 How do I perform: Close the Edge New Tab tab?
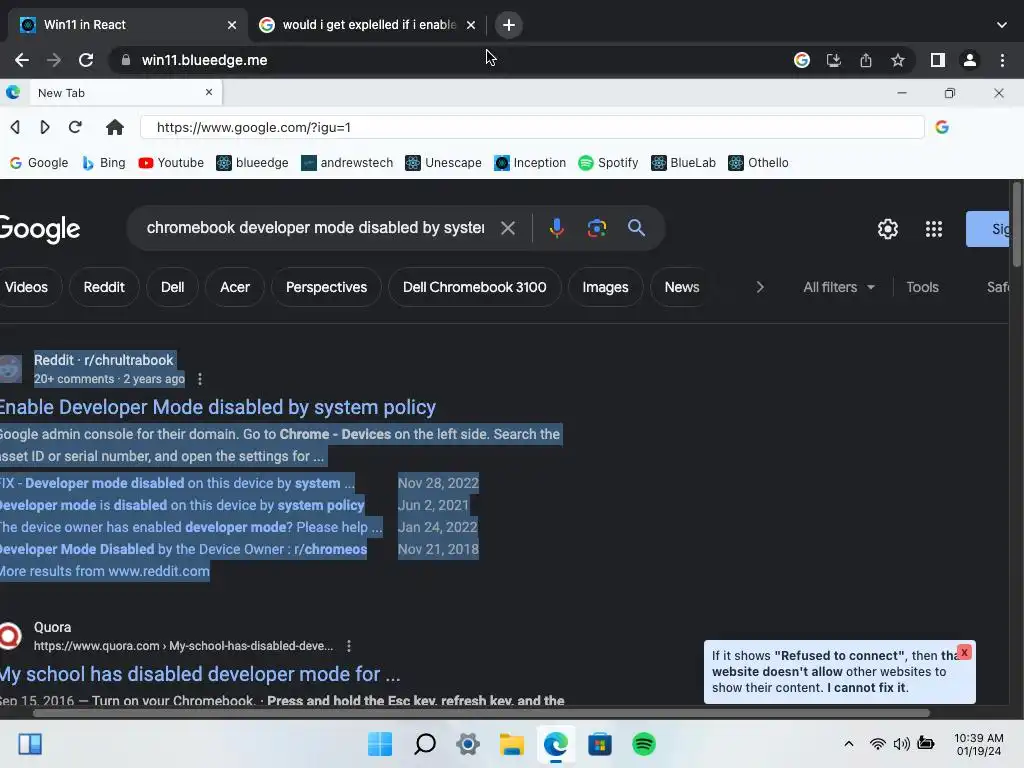point(208,92)
